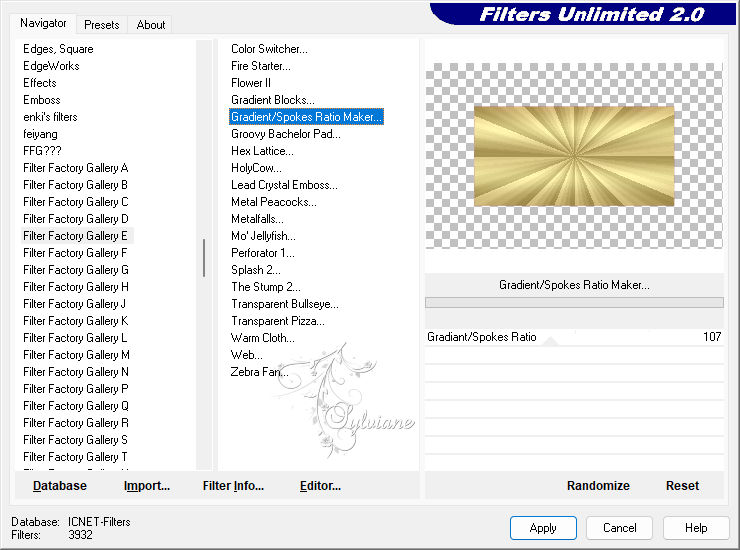This screenshot has width=740, height=550.
Task: Switch to the Navigator tab
Action: [x=43, y=23]
